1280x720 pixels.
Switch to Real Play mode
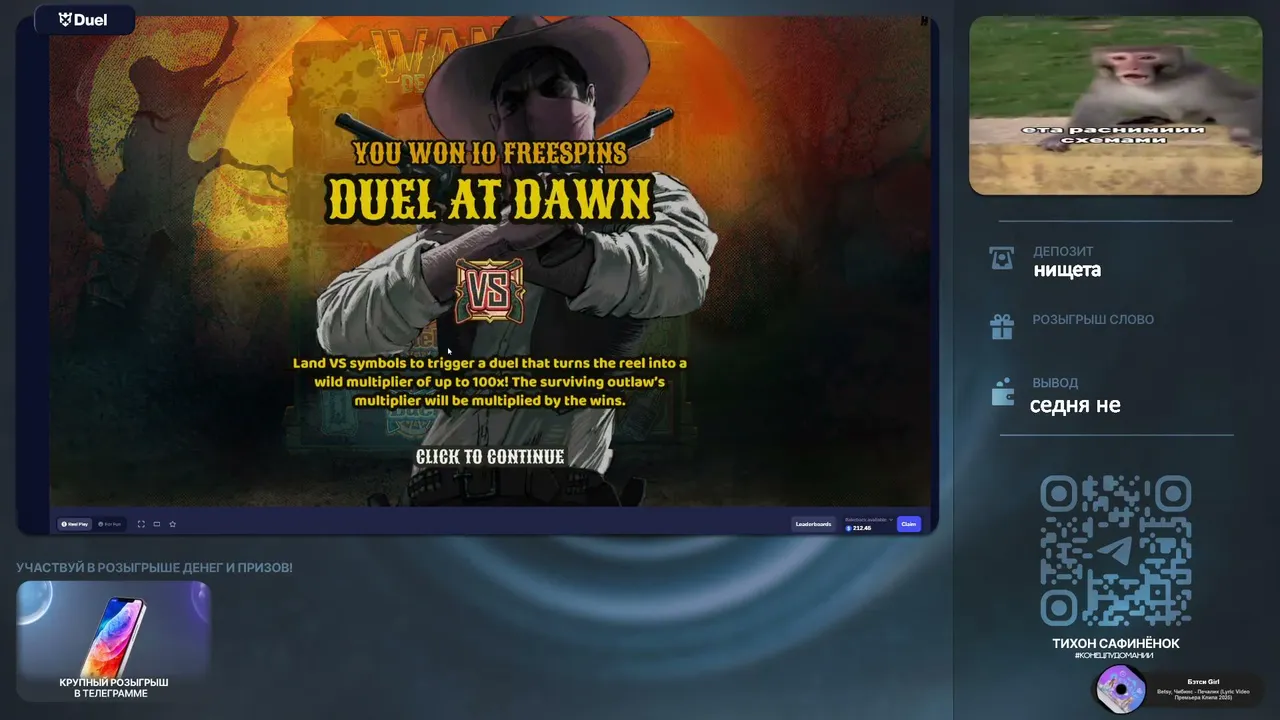coord(75,524)
